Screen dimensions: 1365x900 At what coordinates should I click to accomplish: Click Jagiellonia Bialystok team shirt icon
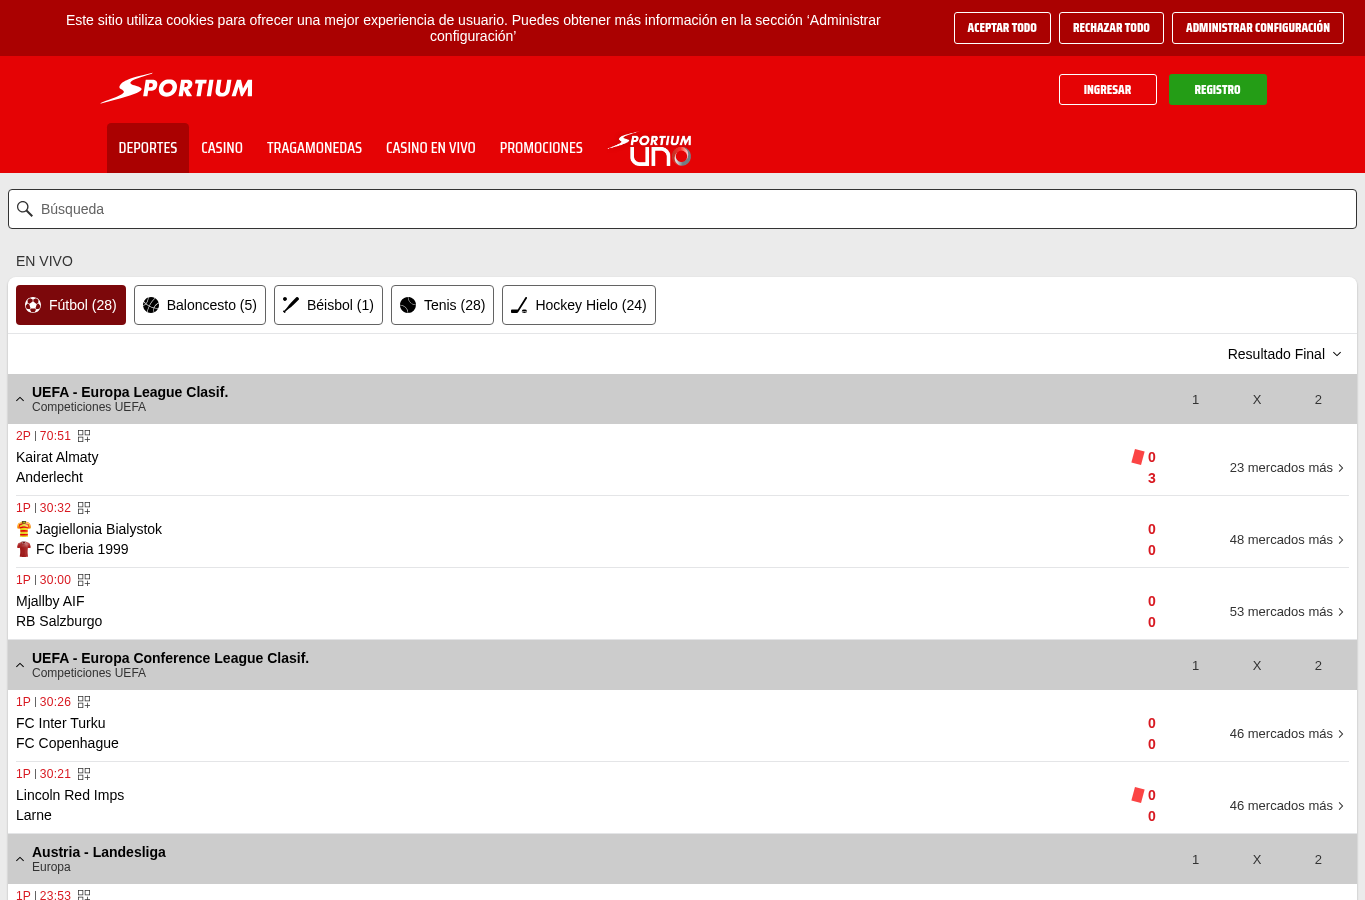click(x=24, y=529)
